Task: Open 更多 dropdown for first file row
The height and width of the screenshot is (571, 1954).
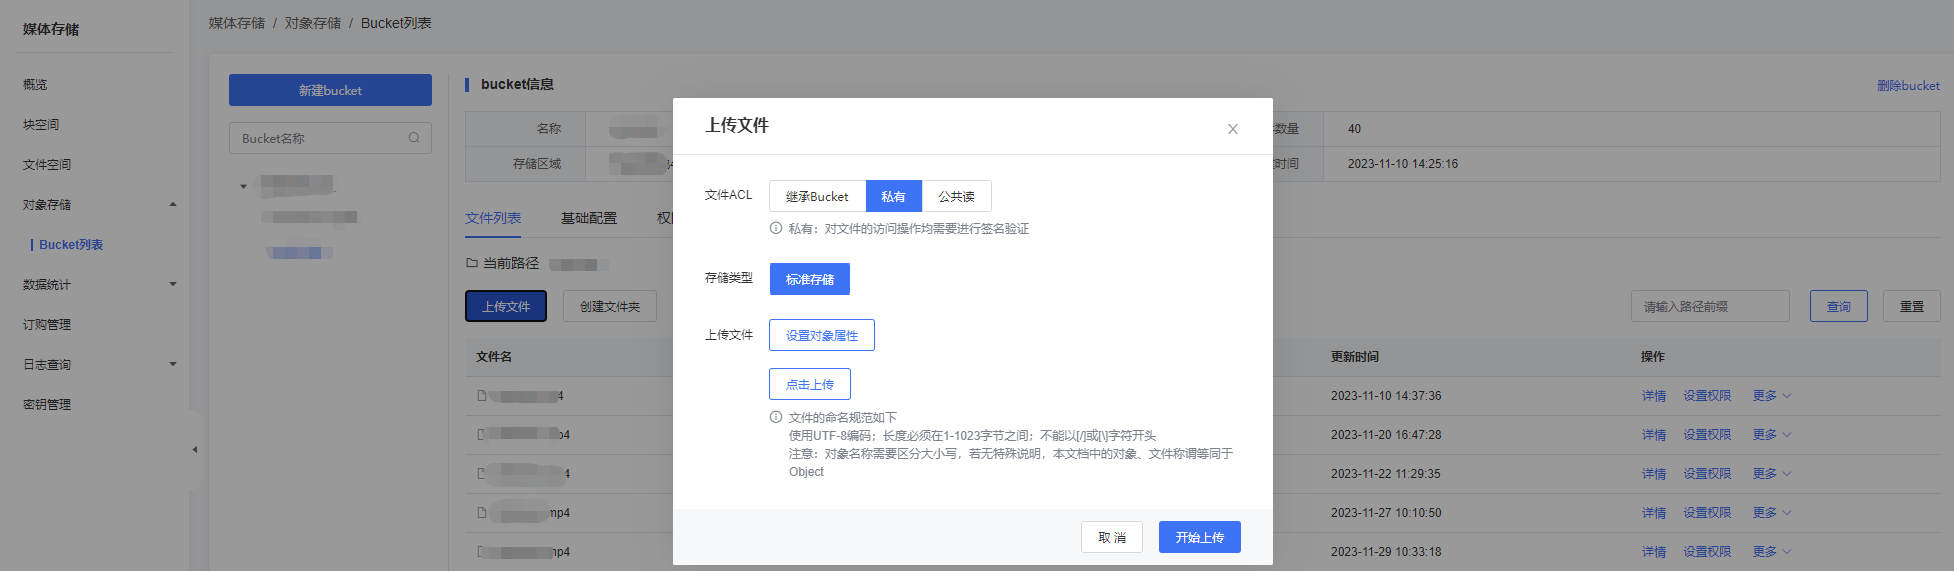Action: (1771, 396)
